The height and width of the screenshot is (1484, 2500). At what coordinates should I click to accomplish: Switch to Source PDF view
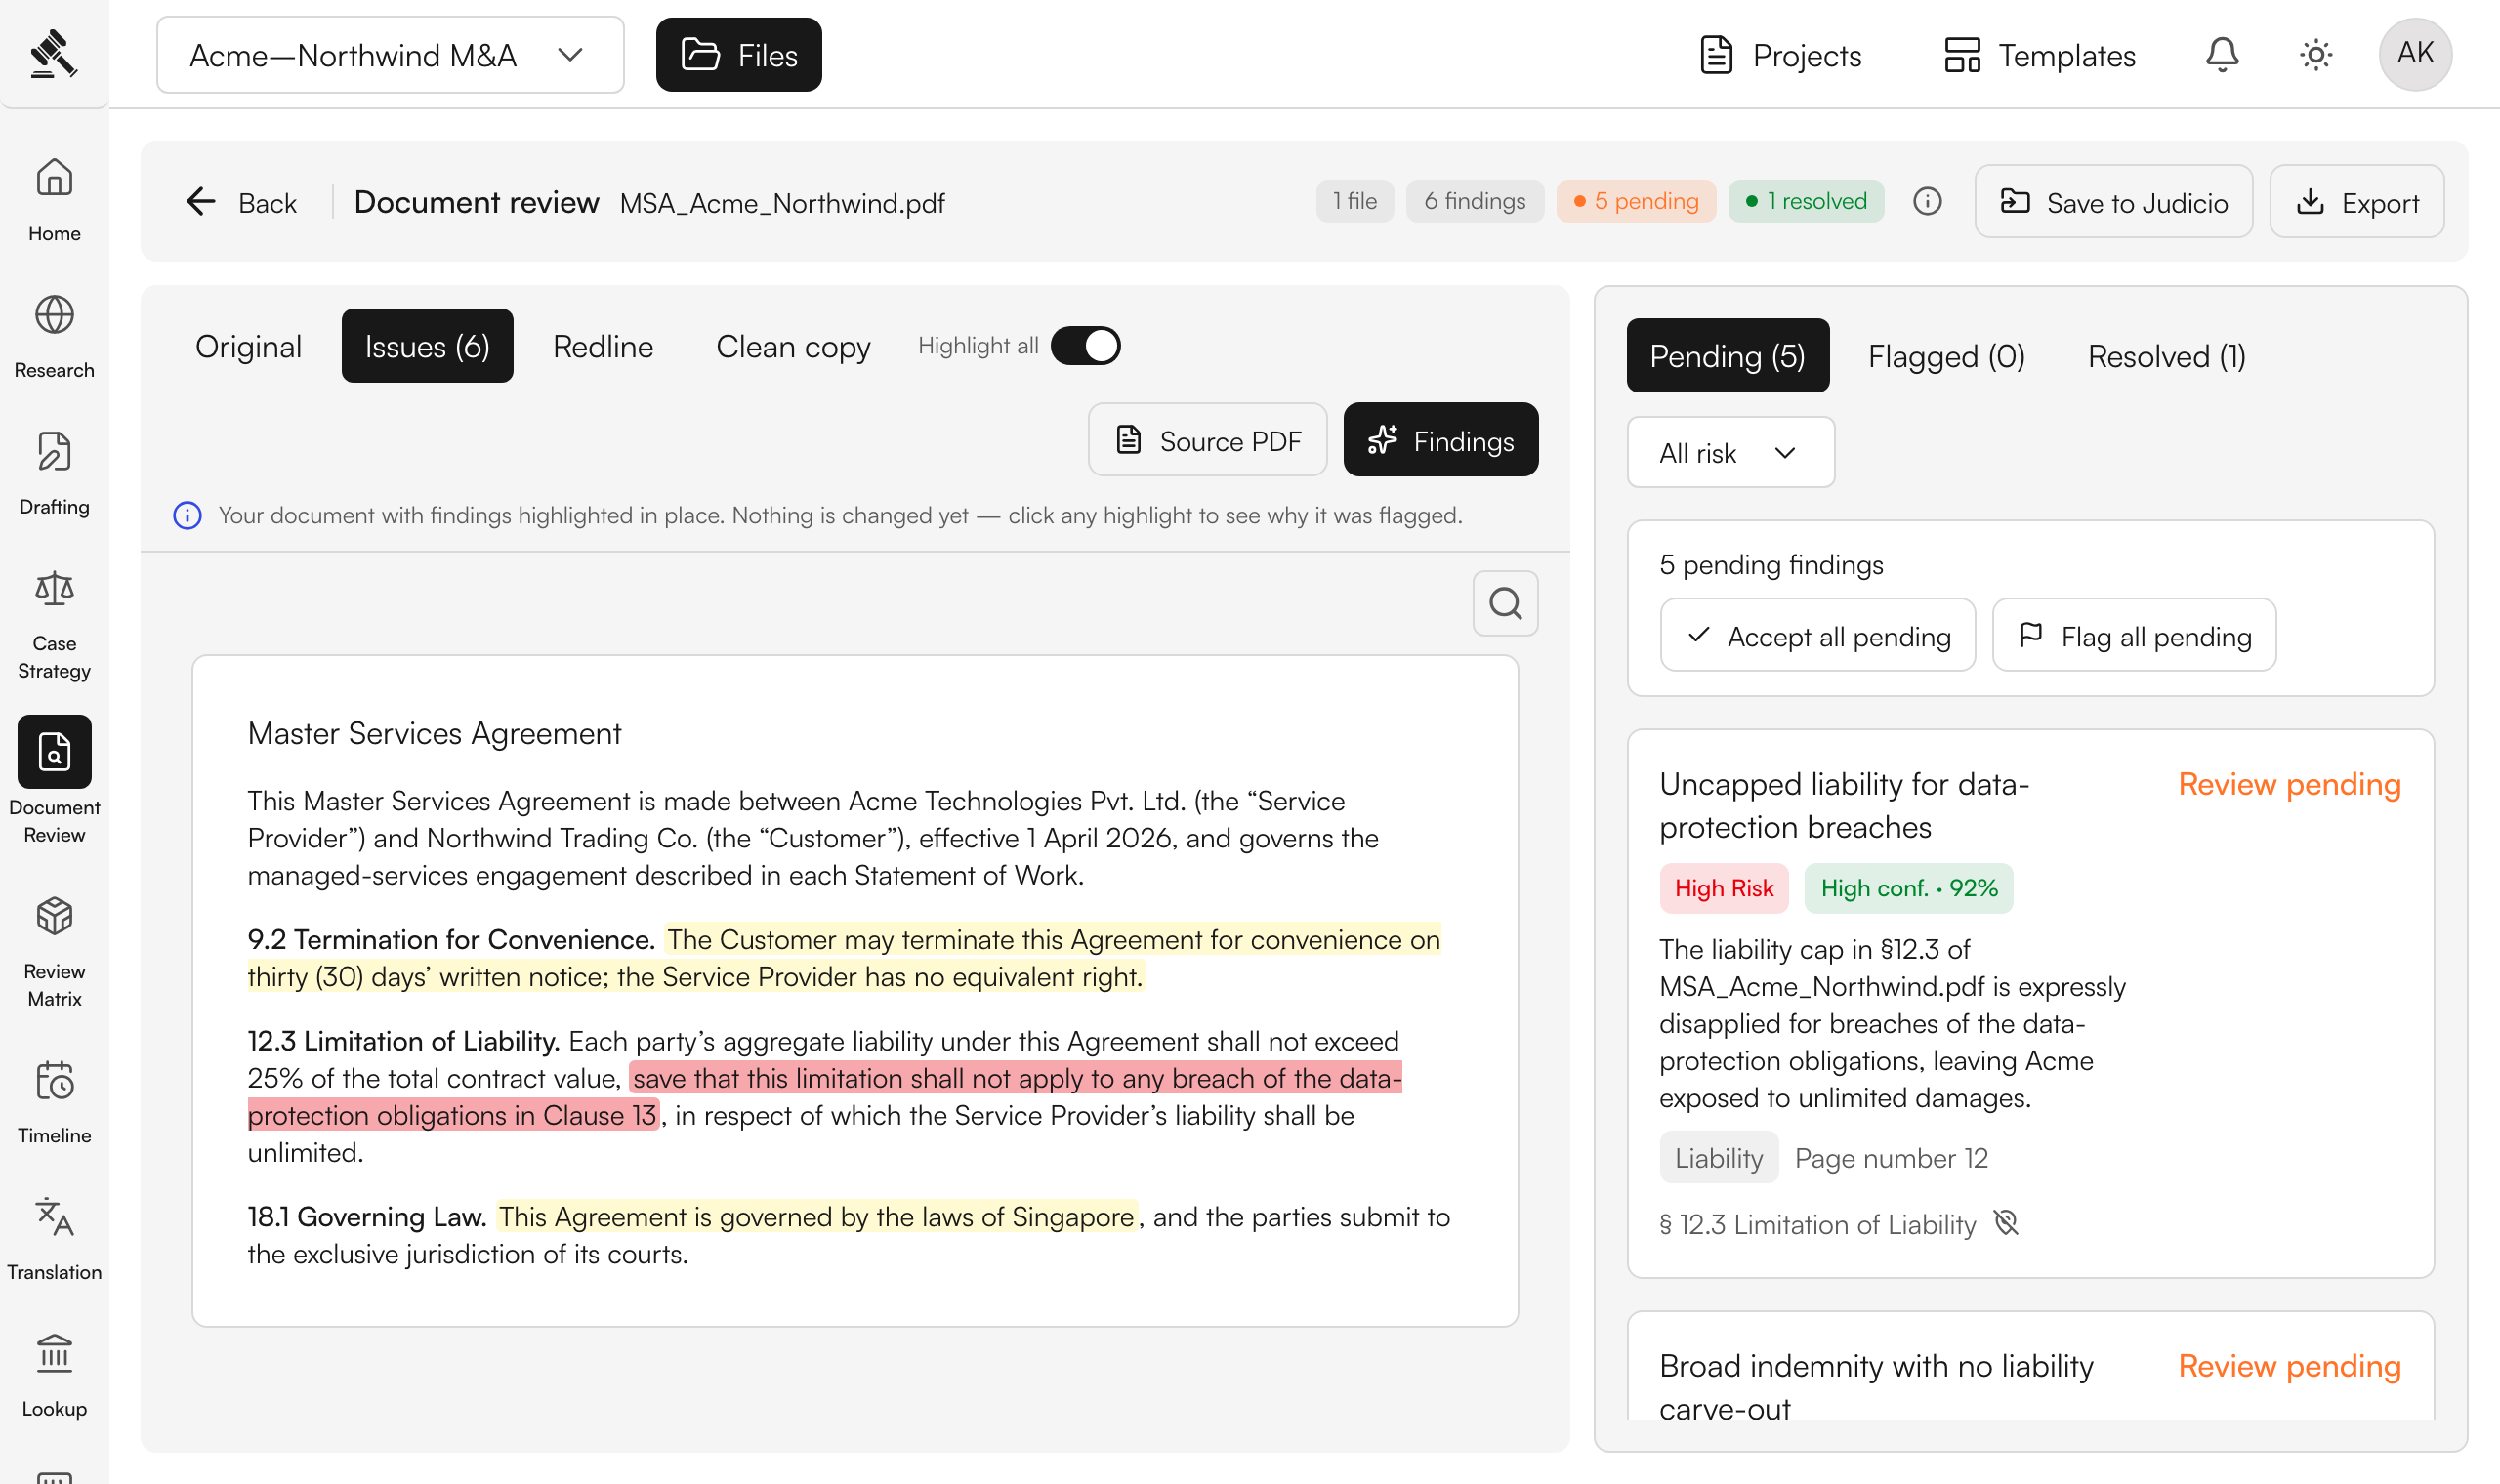1207,440
